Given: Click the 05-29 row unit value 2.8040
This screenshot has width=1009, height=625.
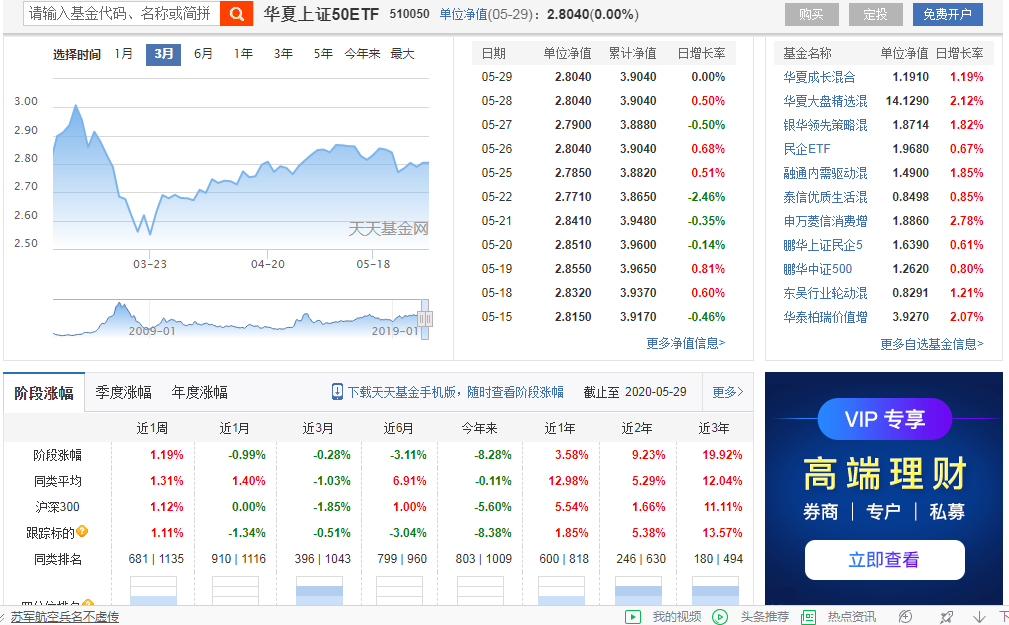Looking at the screenshot, I should 573,77.
